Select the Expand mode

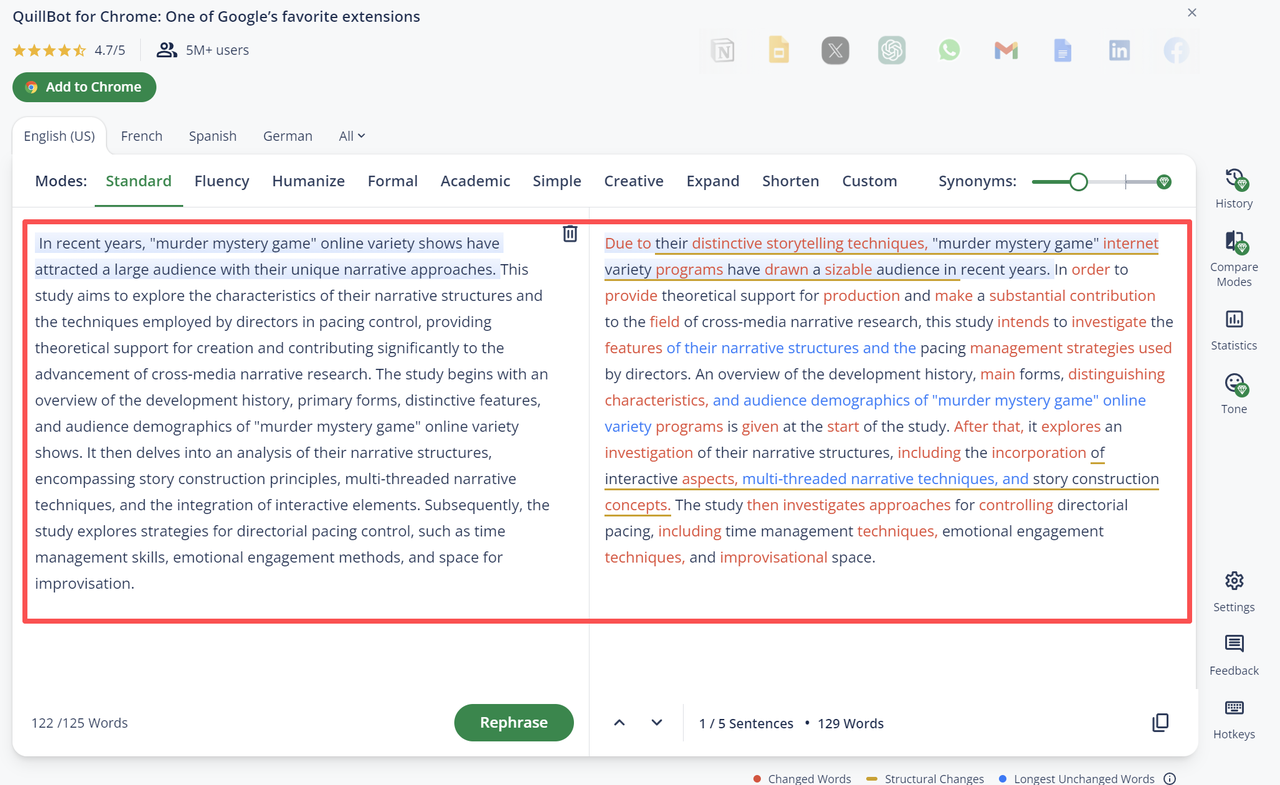(712, 181)
